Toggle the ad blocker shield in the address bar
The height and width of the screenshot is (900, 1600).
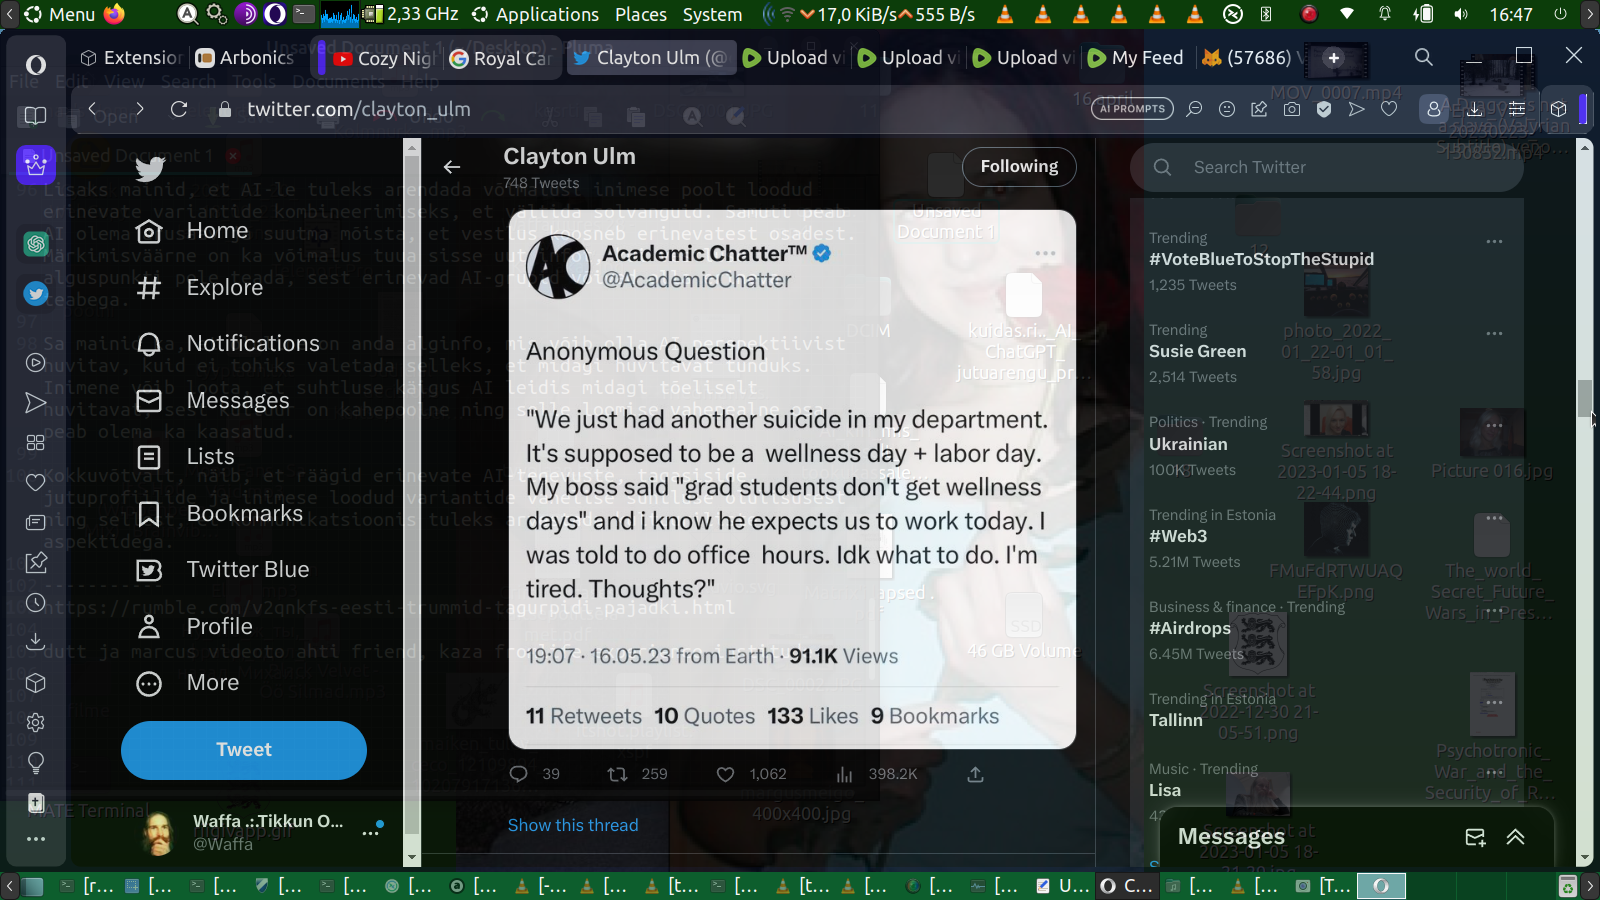[1324, 109]
